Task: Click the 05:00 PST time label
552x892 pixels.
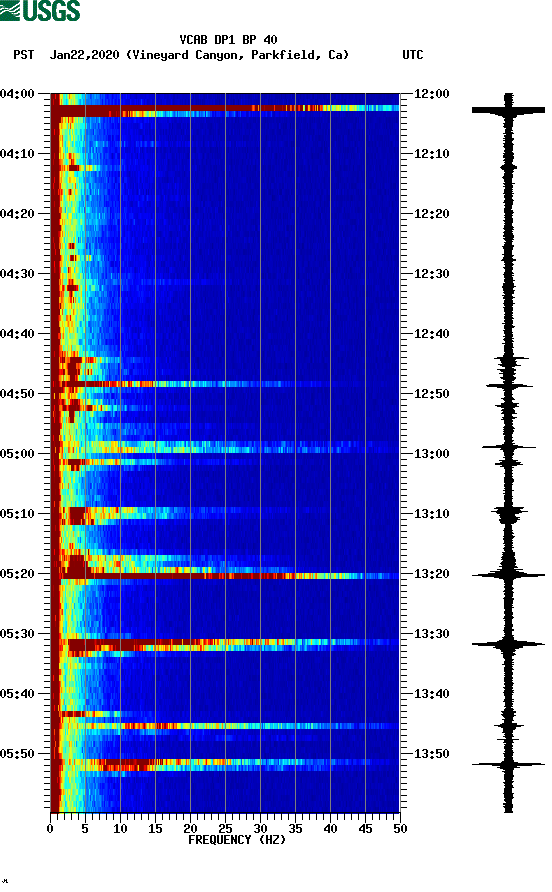Action: (x=17, y=454)
